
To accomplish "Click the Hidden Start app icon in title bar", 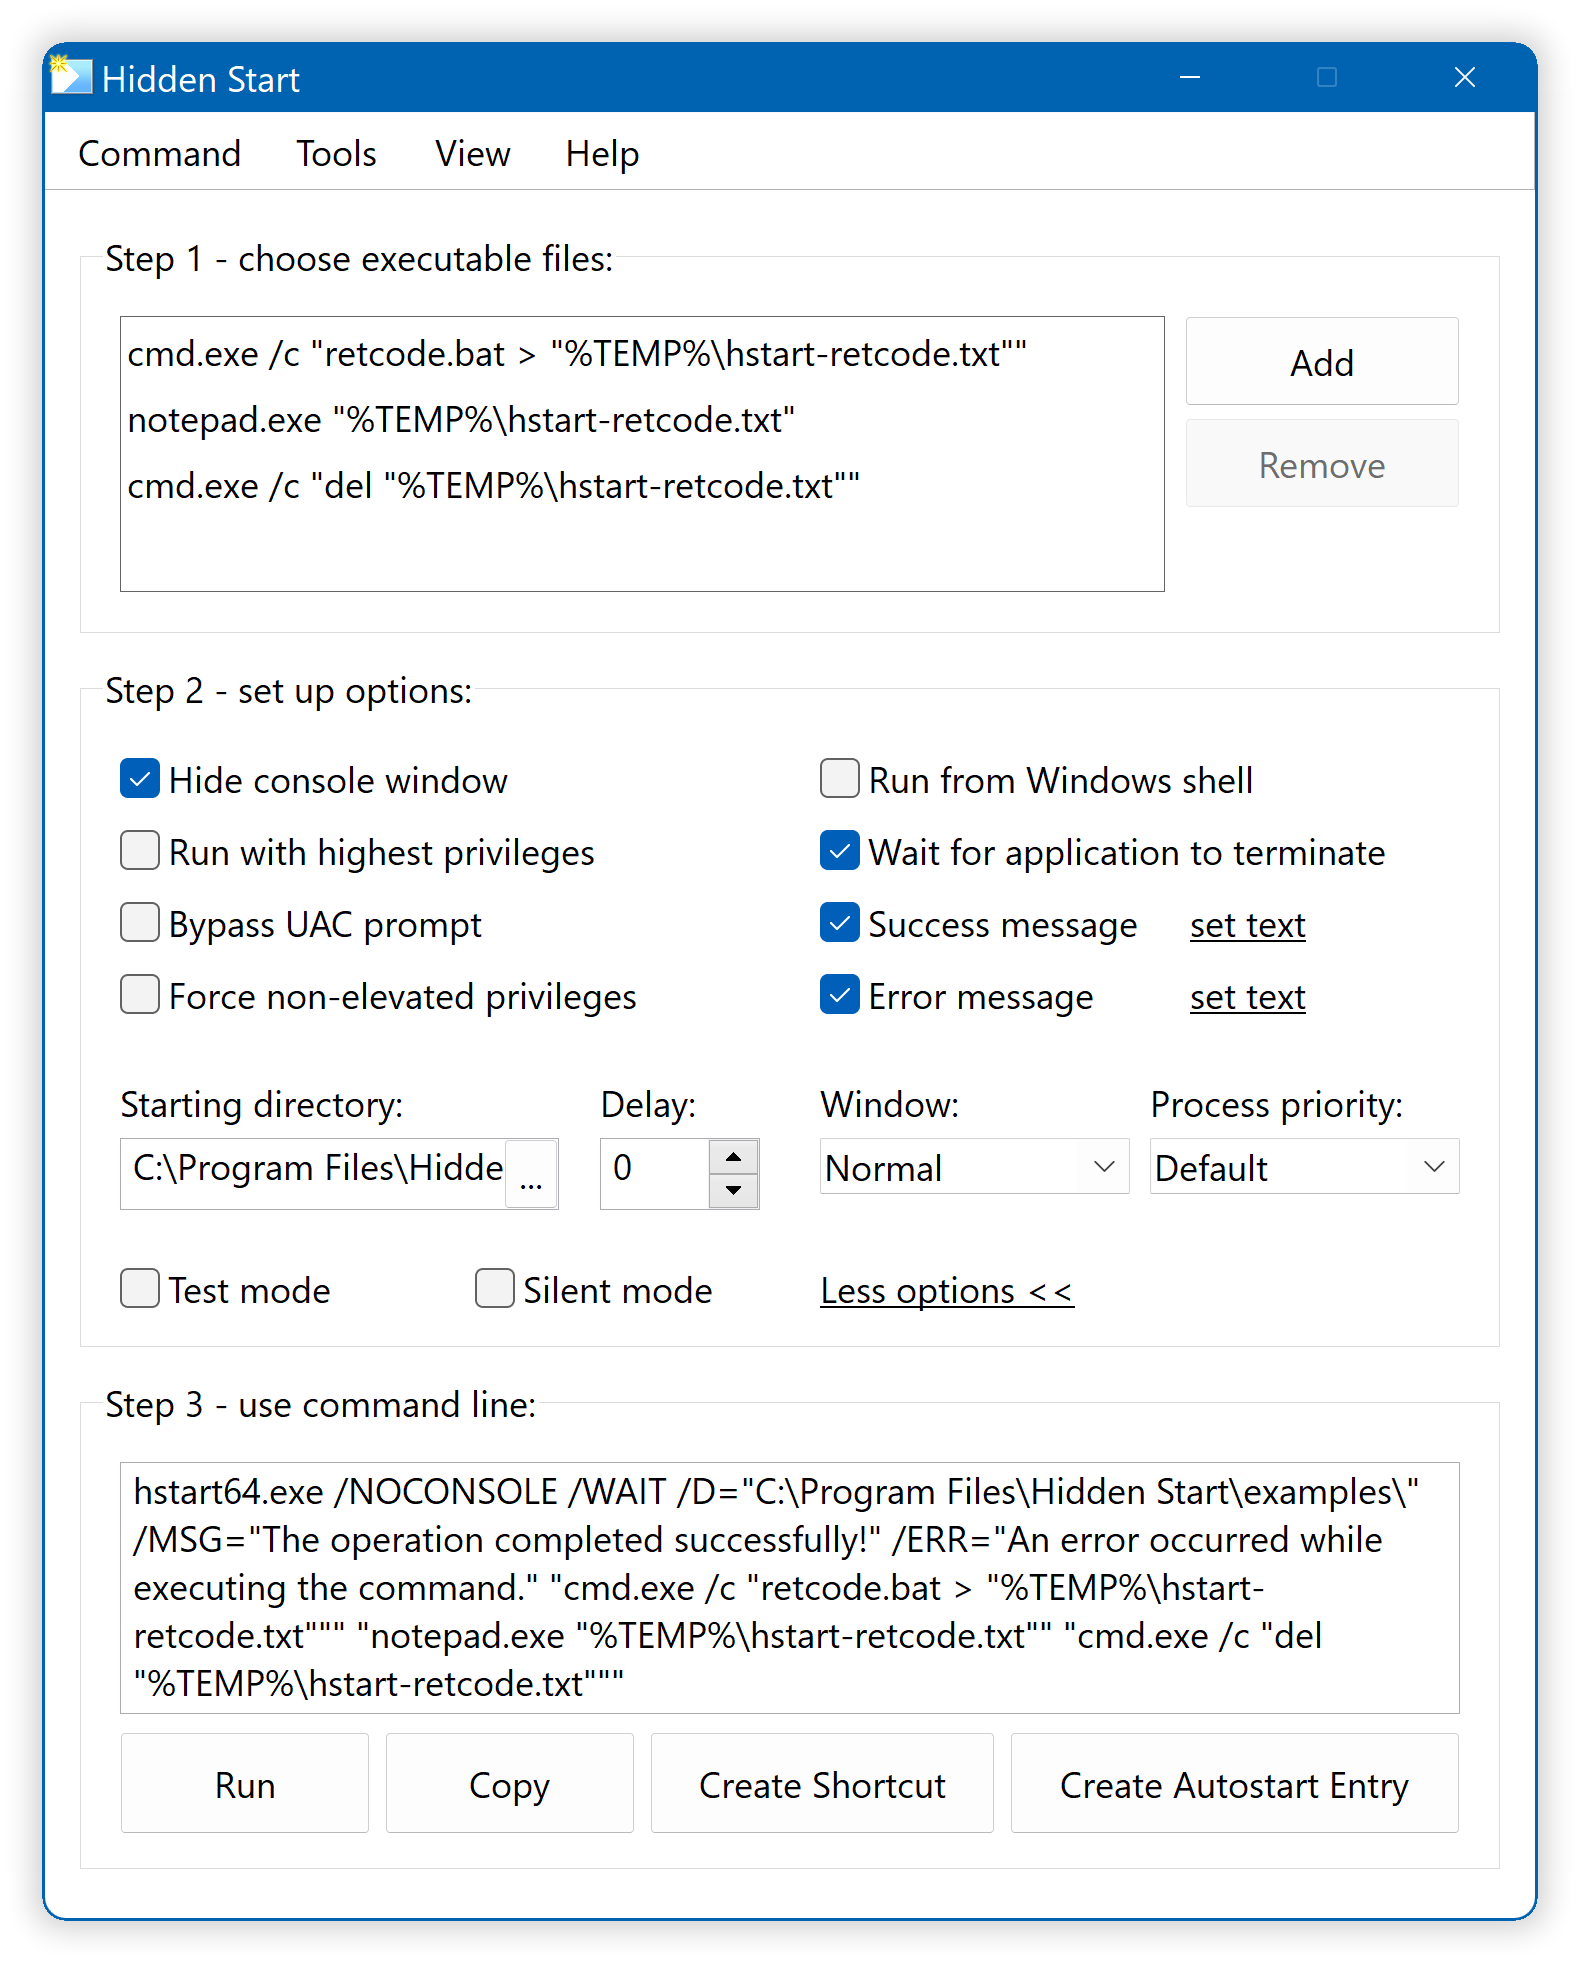I will [71, 76].
